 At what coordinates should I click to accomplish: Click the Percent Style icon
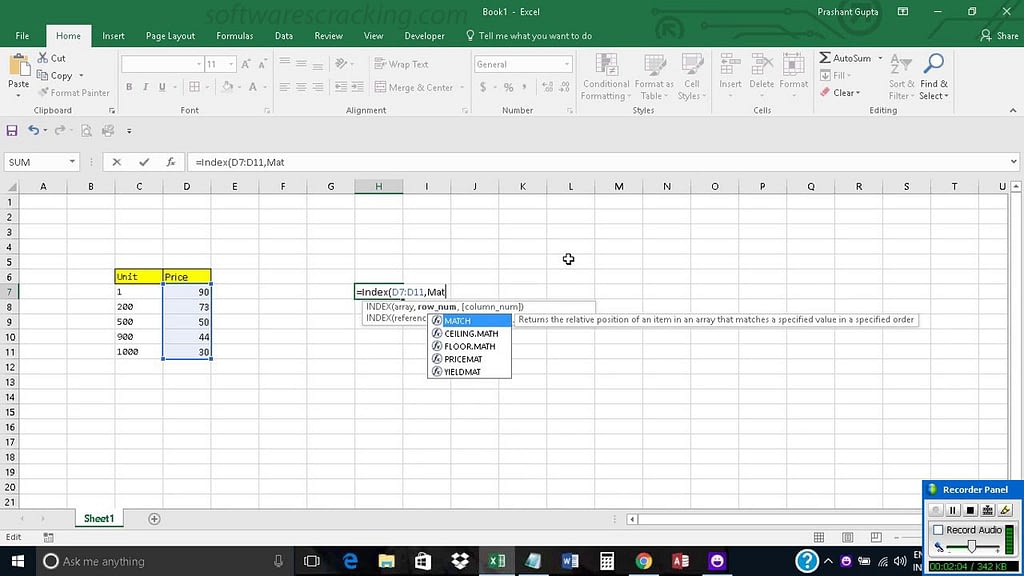click(508, 88)
